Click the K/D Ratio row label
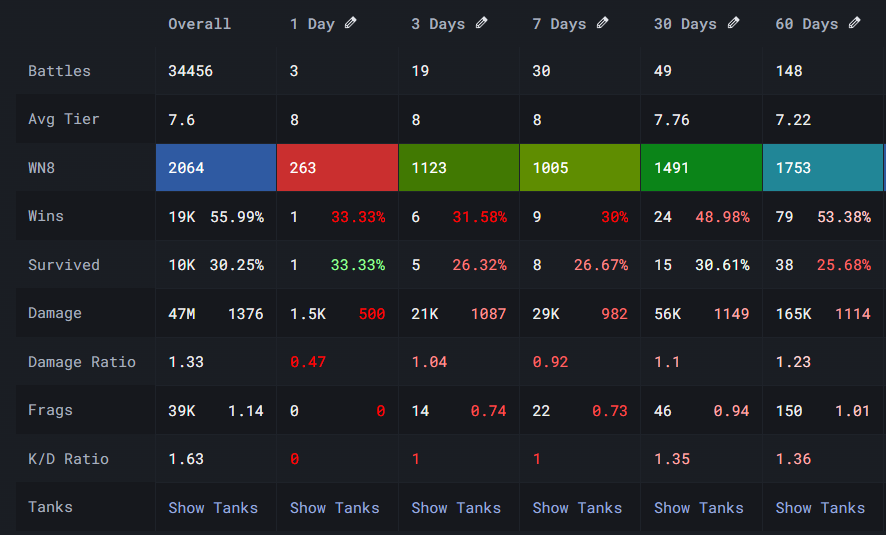 pyautogui.click(x=69, y=459)
